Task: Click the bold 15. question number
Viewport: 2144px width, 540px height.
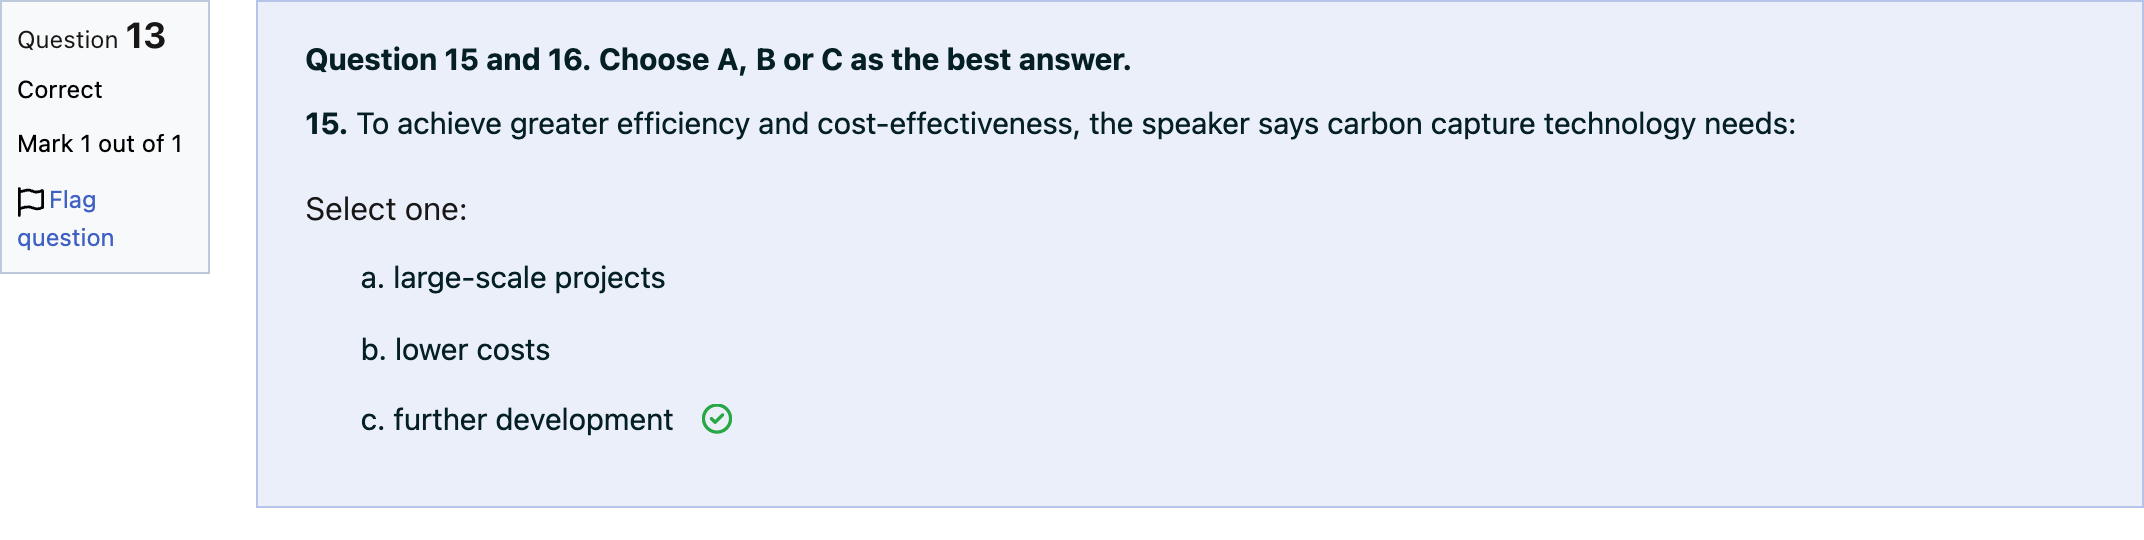Action: tap(326, 124)
